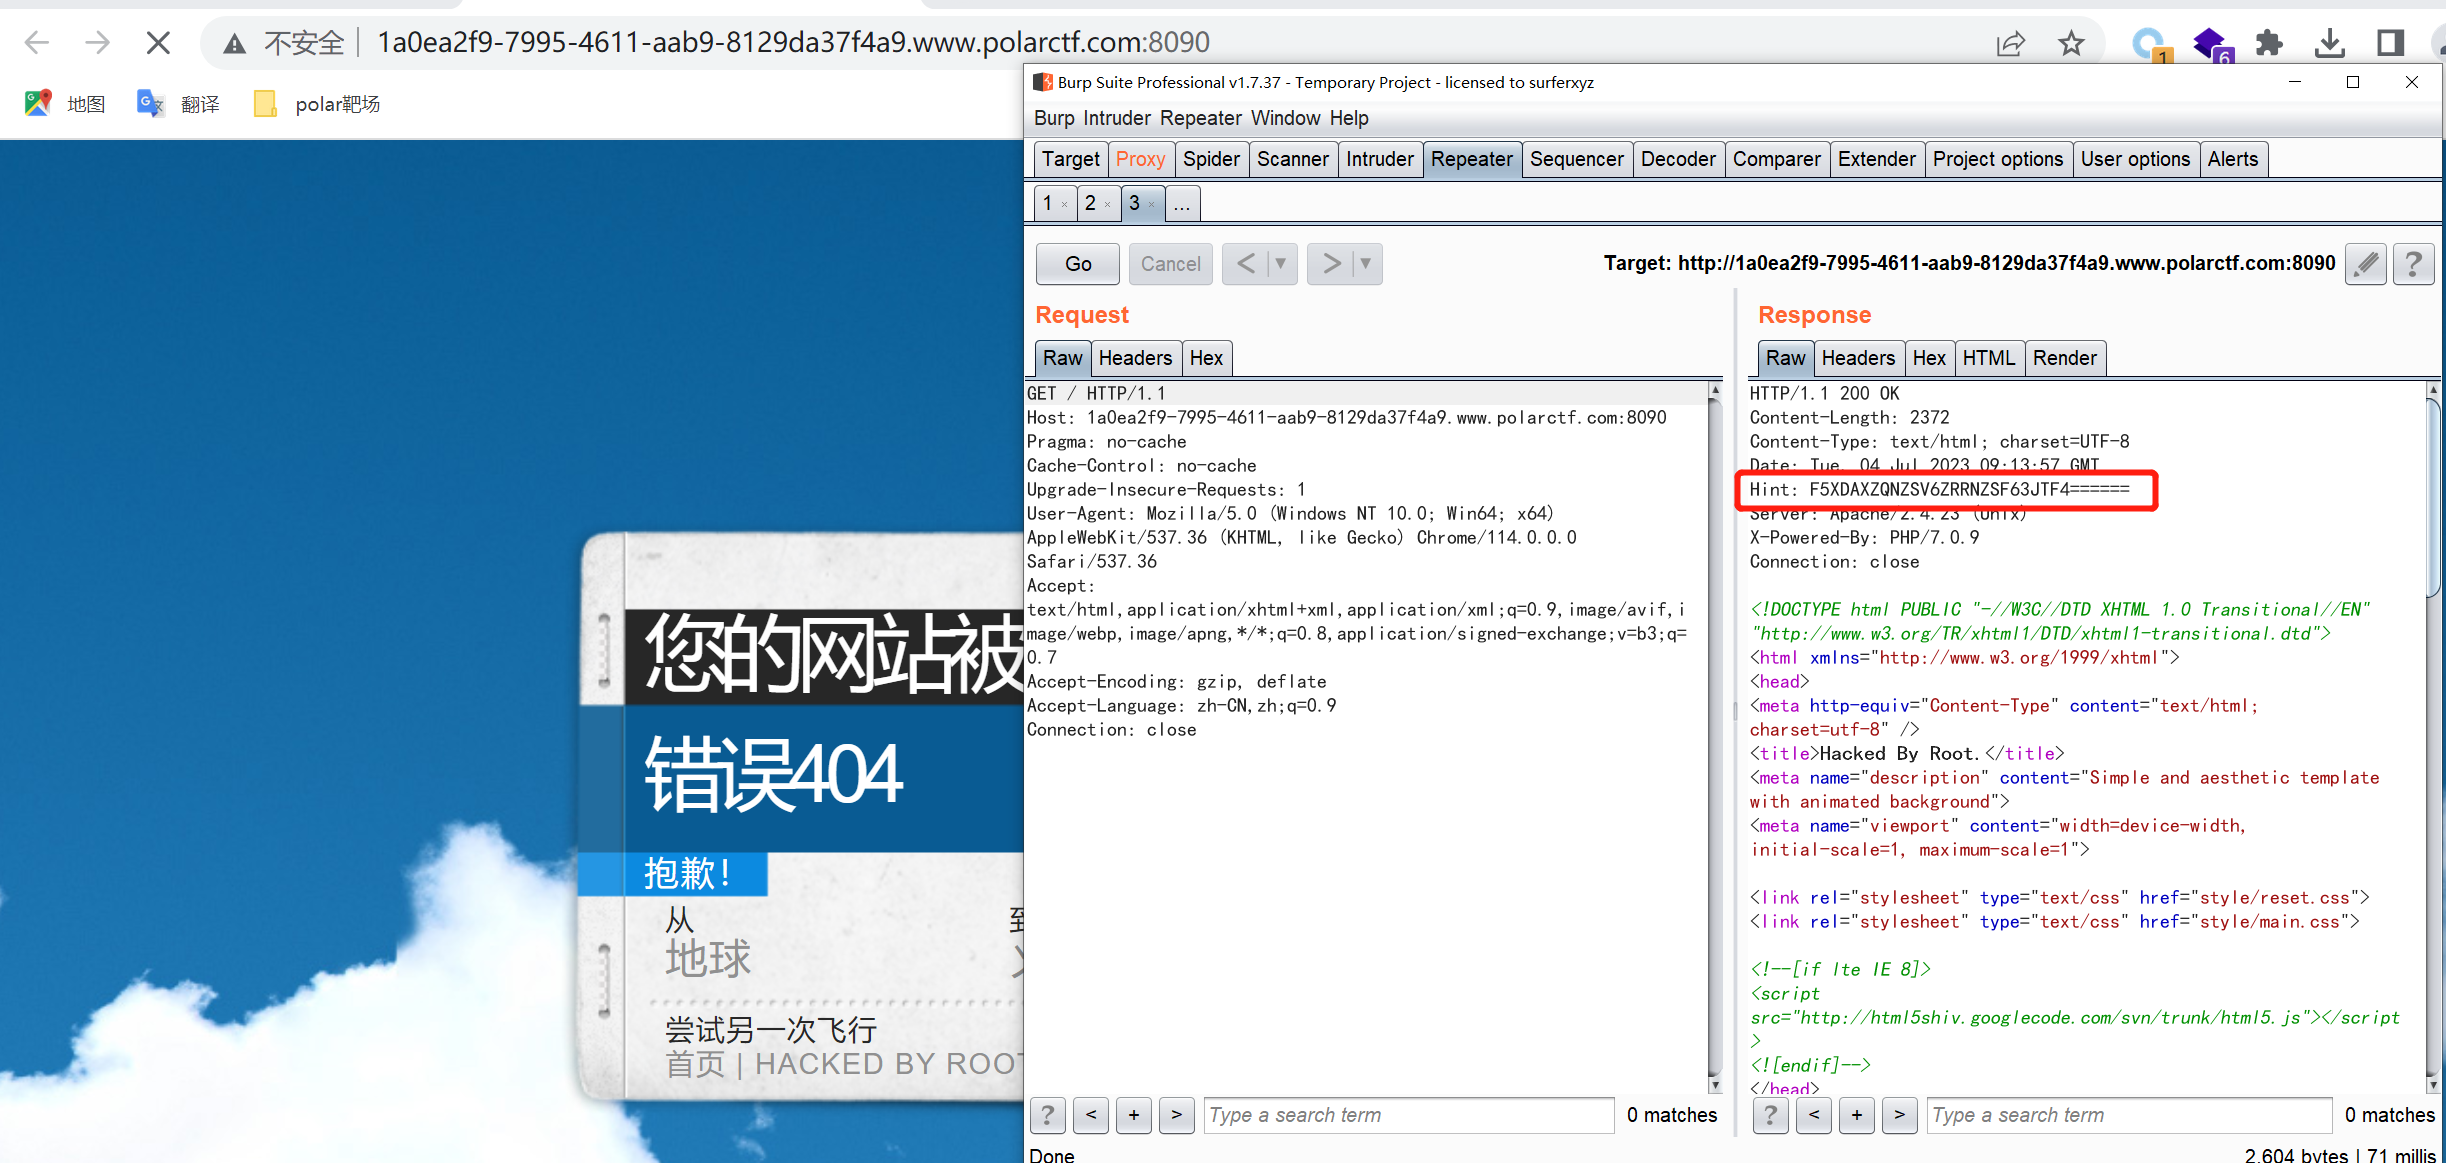Open the Repeater help question mark icon
Image resolution: width=2446 pixels, height=1163 pixels.
[x=2412, y=264]
